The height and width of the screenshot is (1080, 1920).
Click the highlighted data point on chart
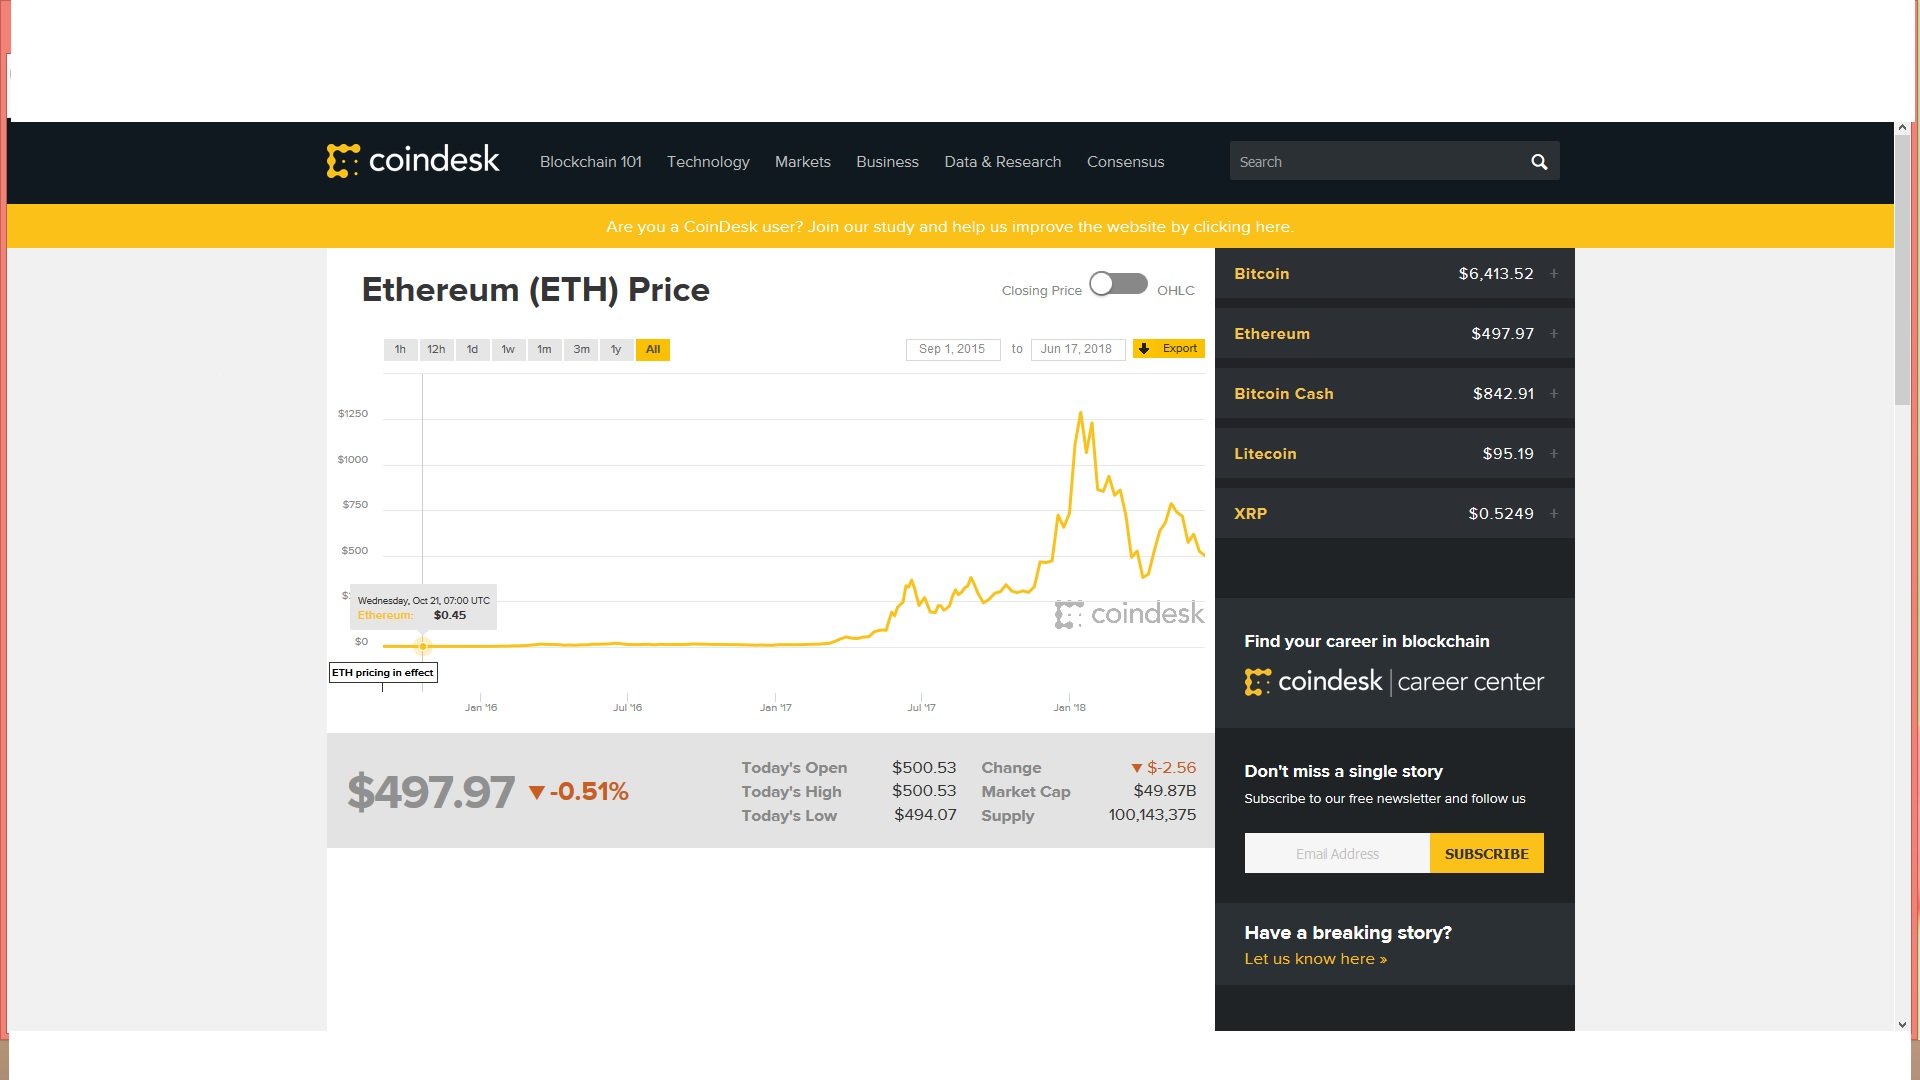pyautogui.click(x=423, y=646)
